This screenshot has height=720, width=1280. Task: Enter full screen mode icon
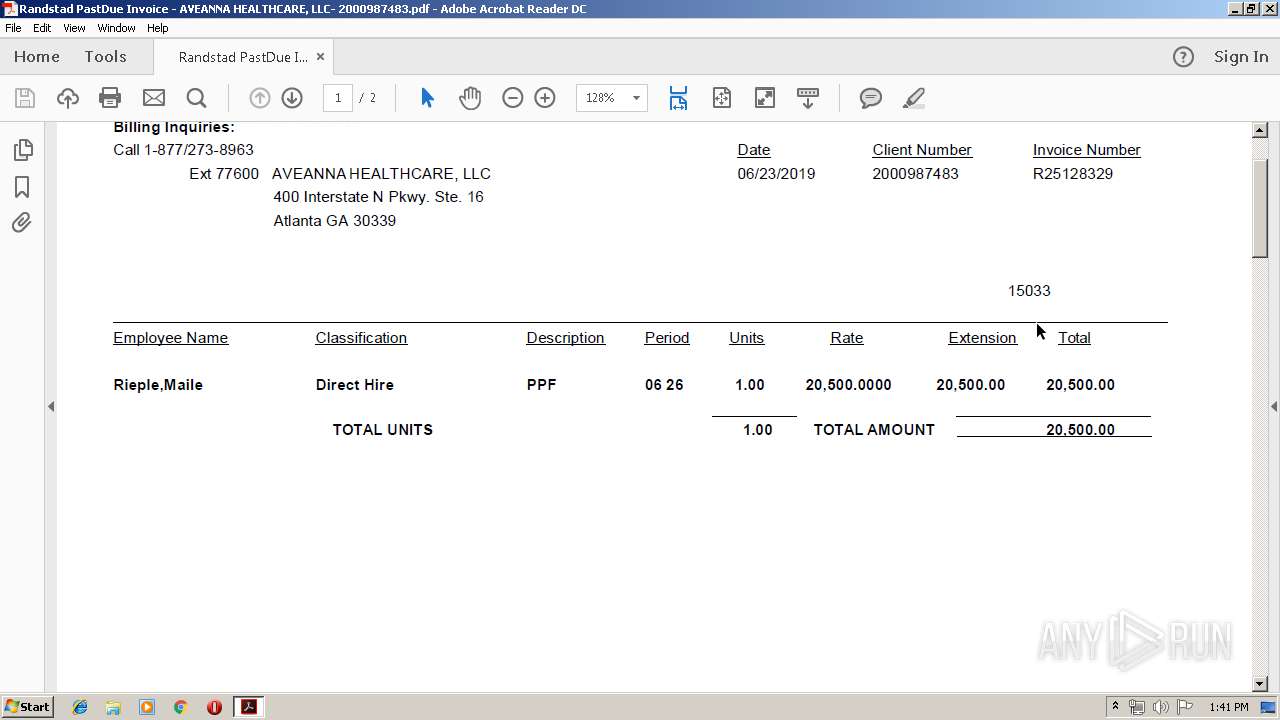coord(765,98)
